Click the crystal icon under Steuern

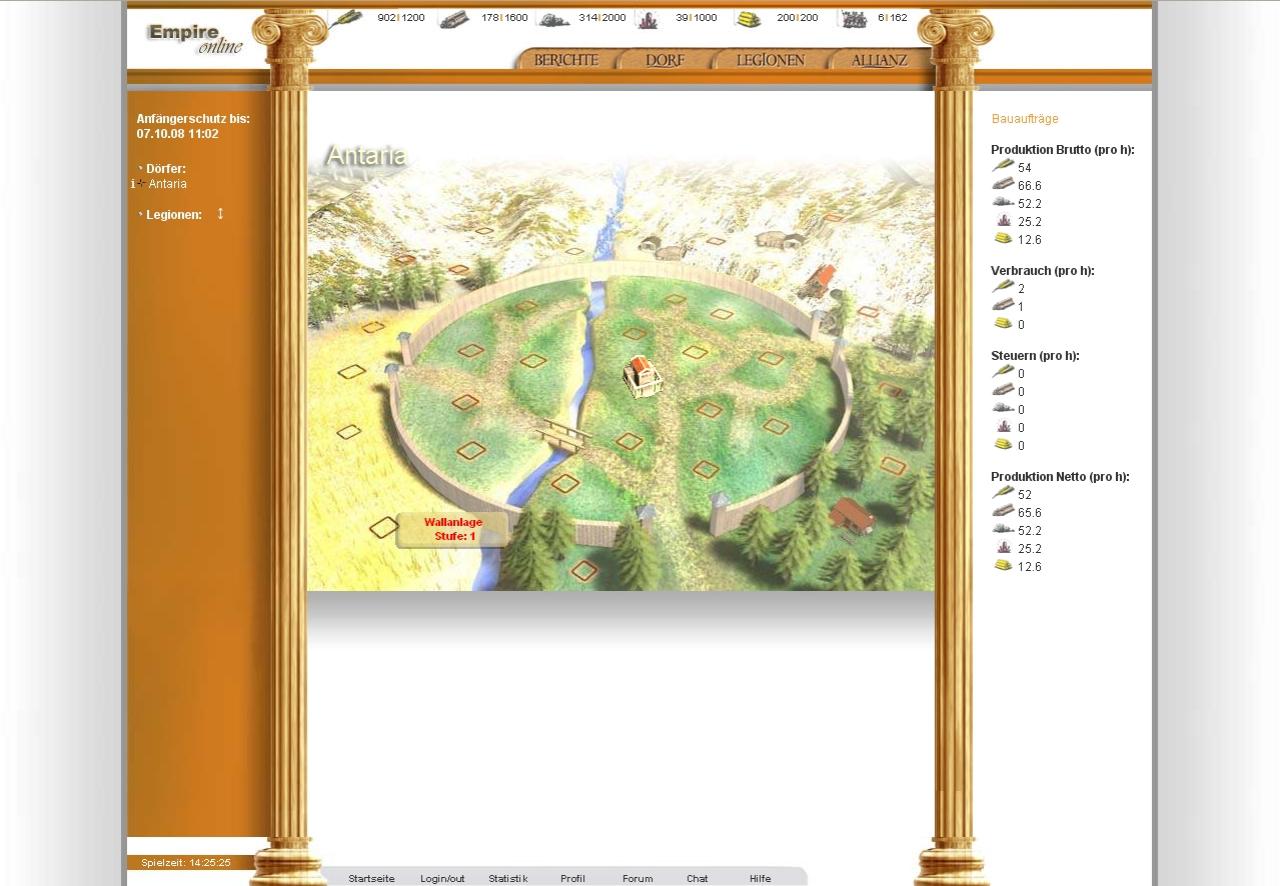(1004, 426)
